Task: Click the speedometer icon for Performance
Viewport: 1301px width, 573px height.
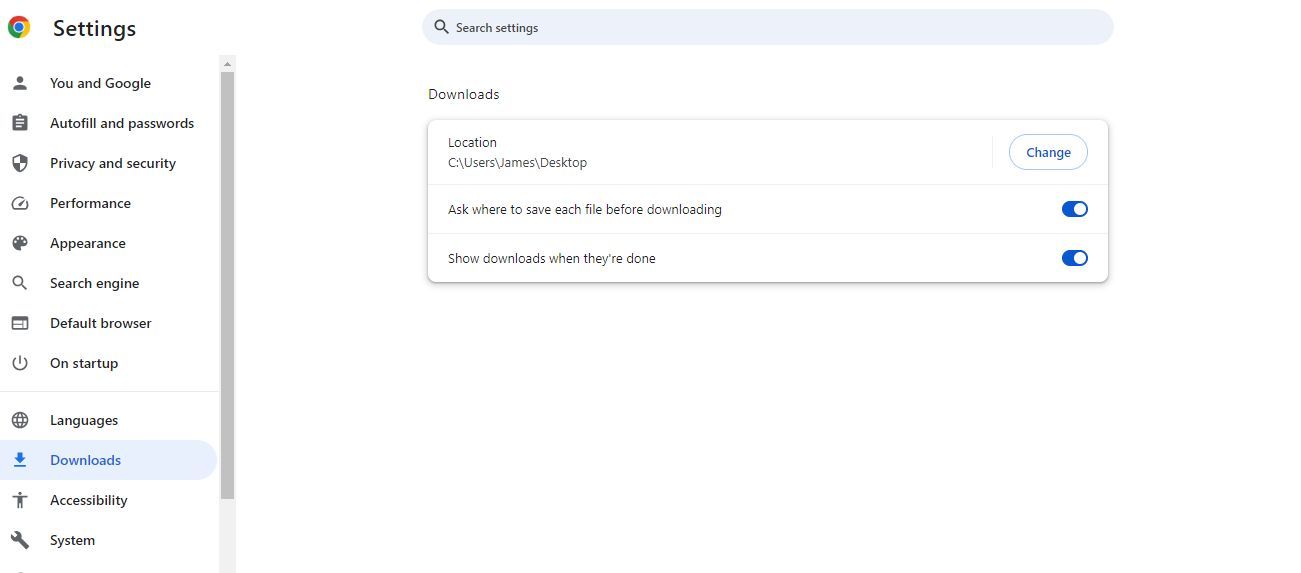Action: [20, 203]
